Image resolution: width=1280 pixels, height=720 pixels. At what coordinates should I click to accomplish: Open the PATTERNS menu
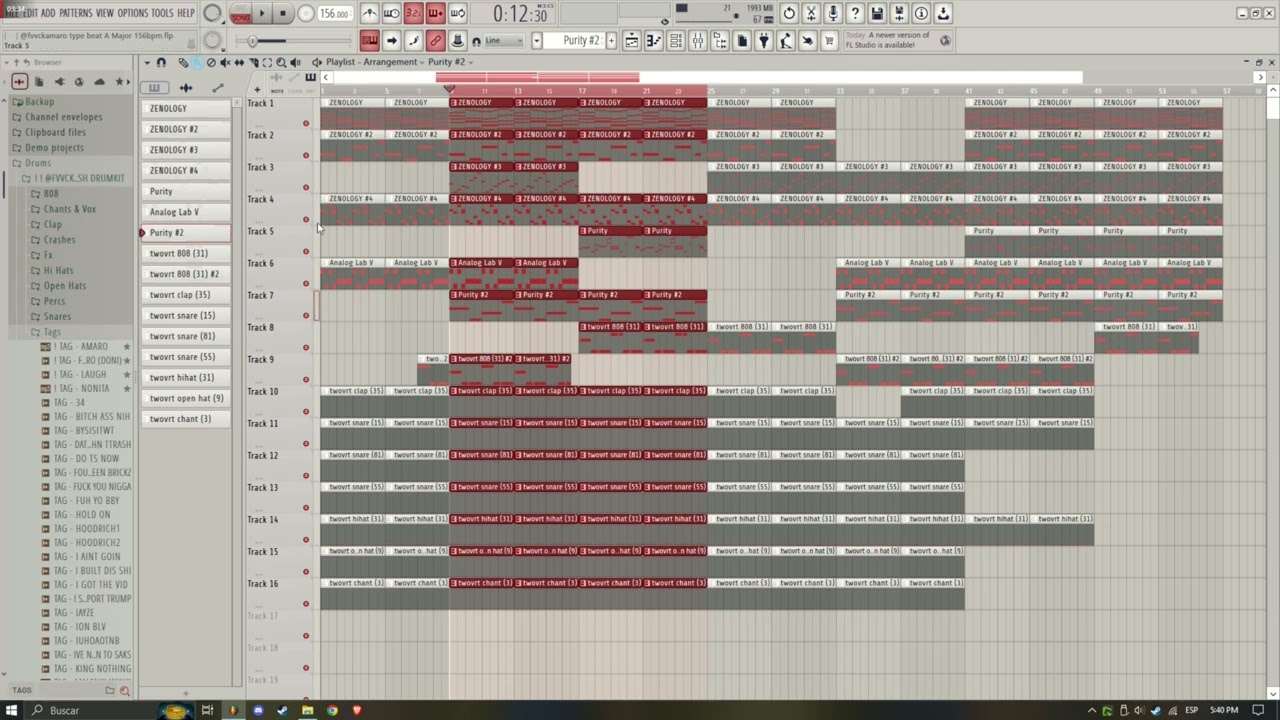coord(75,13)
